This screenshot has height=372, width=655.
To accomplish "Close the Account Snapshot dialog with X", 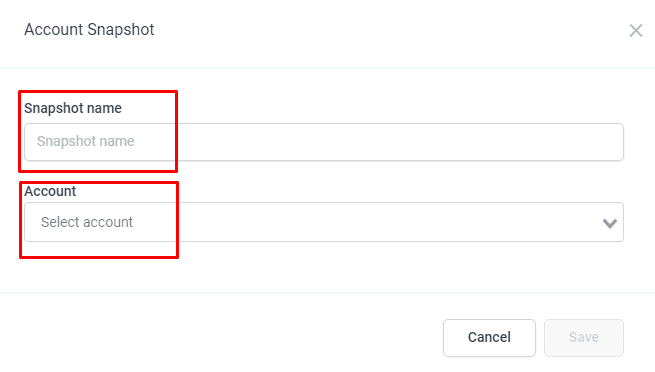I will (x=636, y=30).
